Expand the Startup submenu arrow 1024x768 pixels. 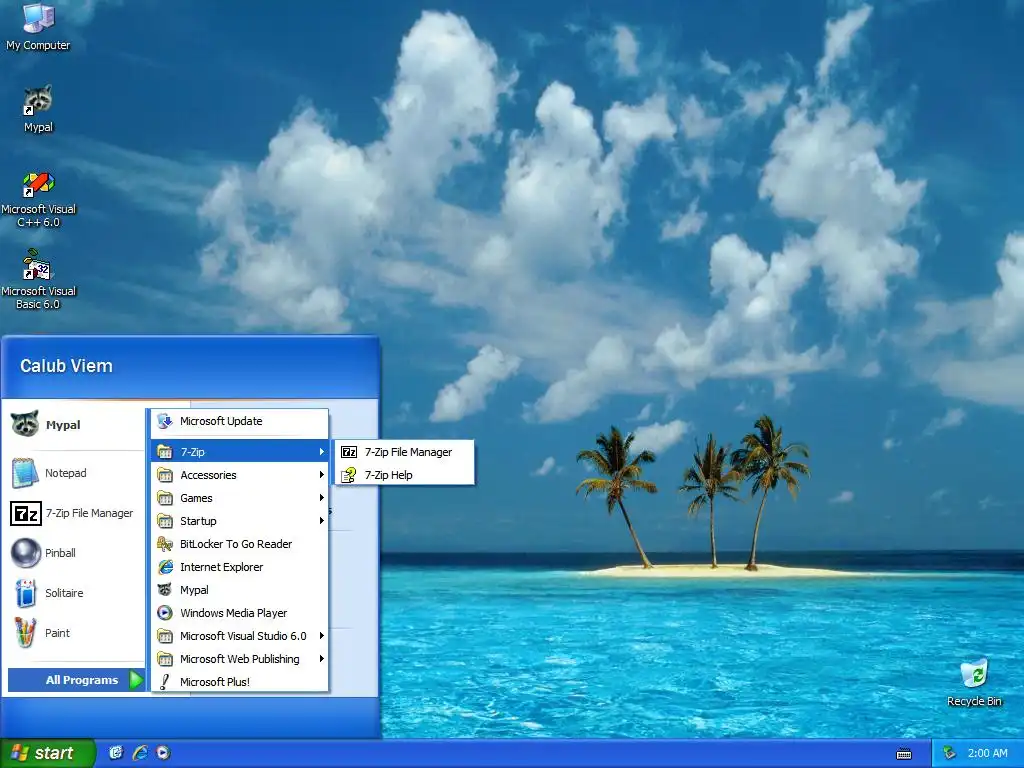coord(321,520)
